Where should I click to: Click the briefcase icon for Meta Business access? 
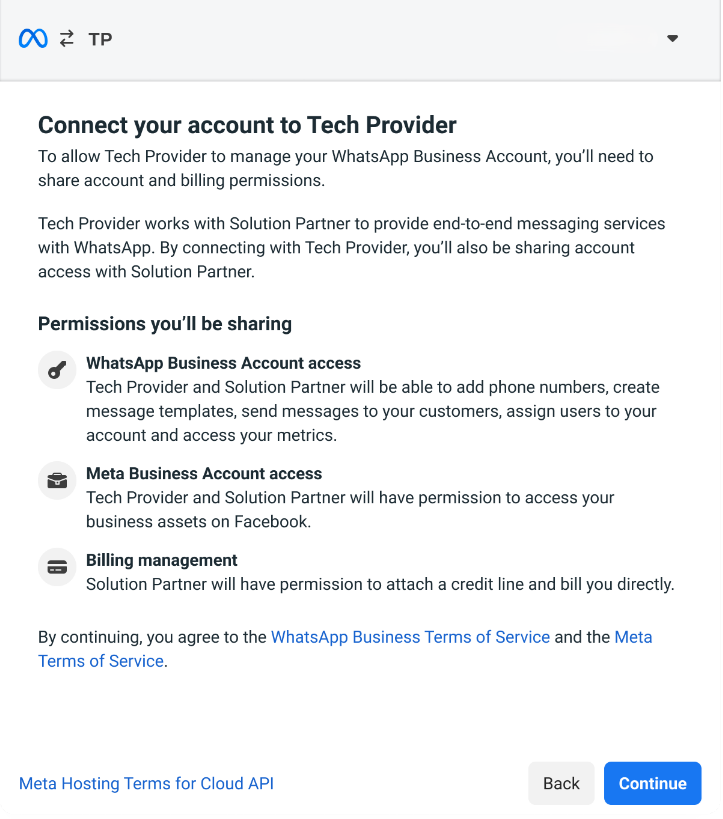(x=57, y=480)
